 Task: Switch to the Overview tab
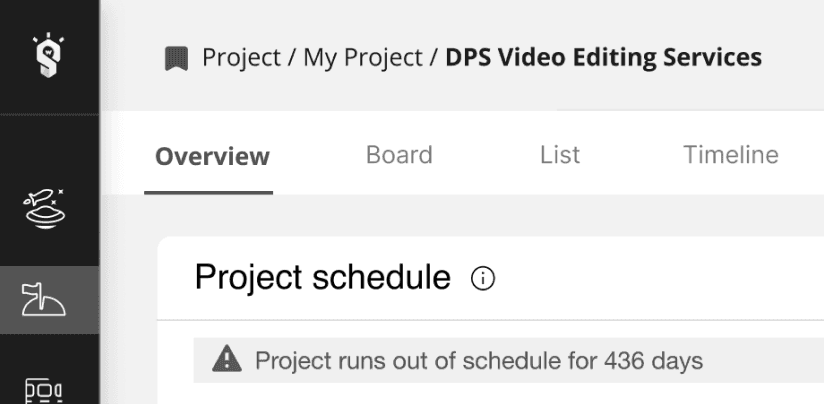coord(212,156)
